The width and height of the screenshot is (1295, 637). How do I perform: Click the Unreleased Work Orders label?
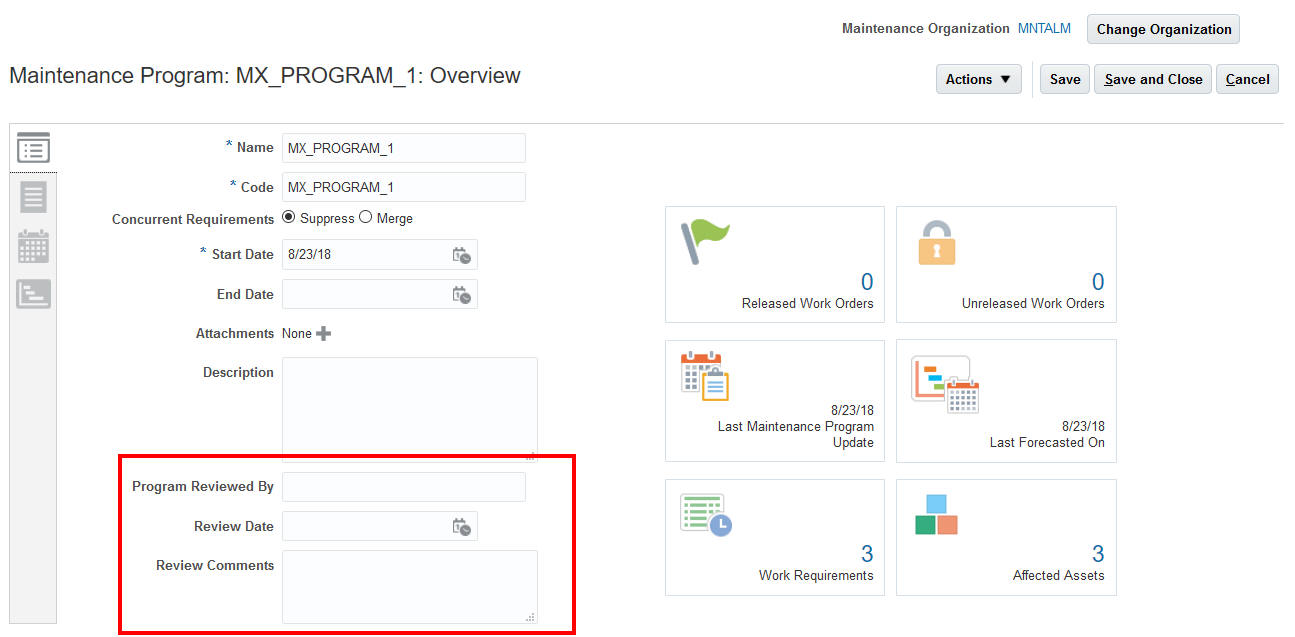pos(1033,304)
